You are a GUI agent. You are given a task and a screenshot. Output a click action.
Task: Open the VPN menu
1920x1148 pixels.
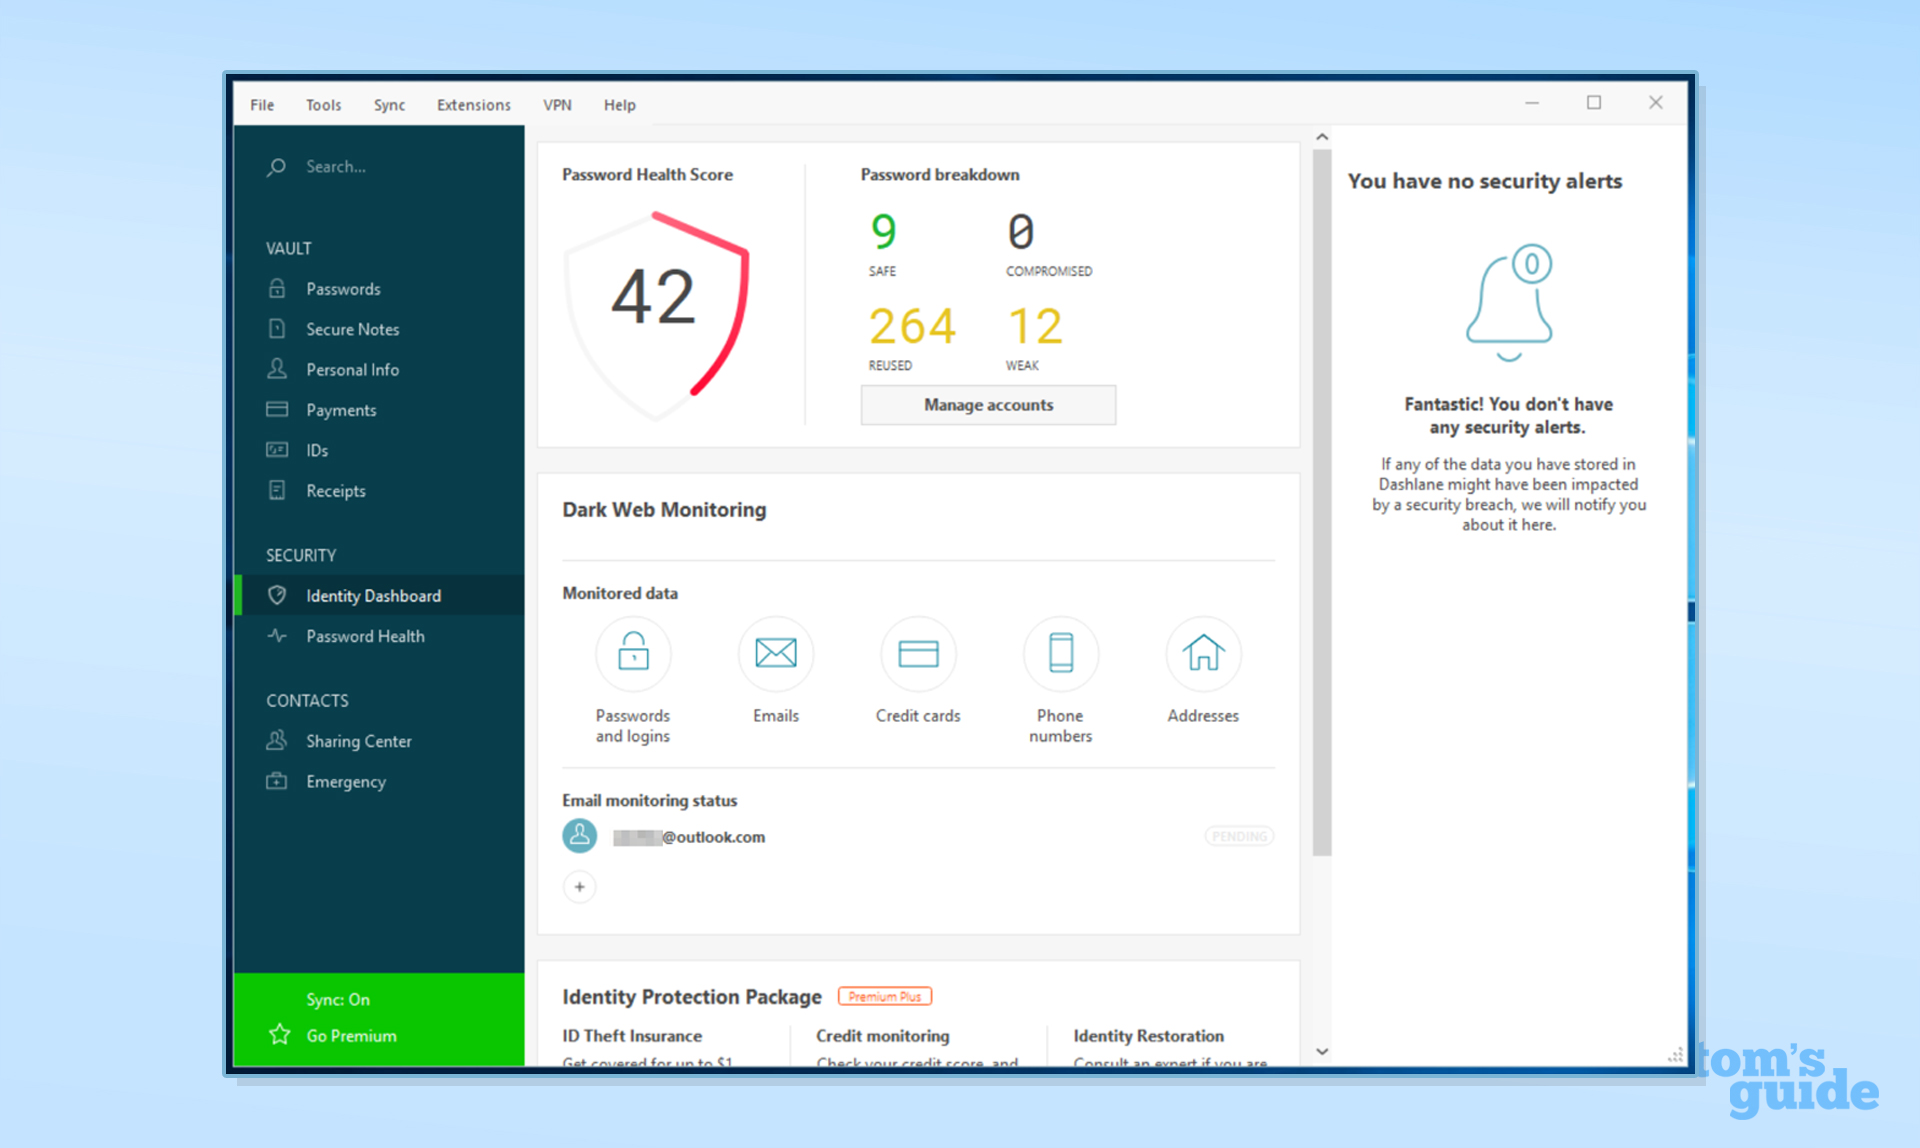(x=557, y=105)
